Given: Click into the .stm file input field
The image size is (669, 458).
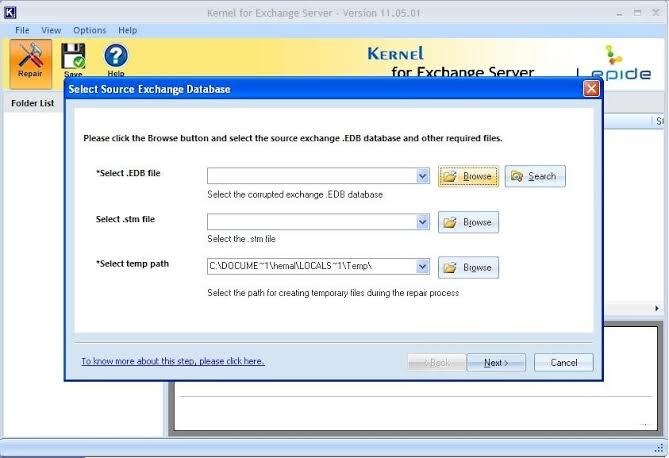Looking at the screenshot, I should pyautogui.click(x=312, y=222).
